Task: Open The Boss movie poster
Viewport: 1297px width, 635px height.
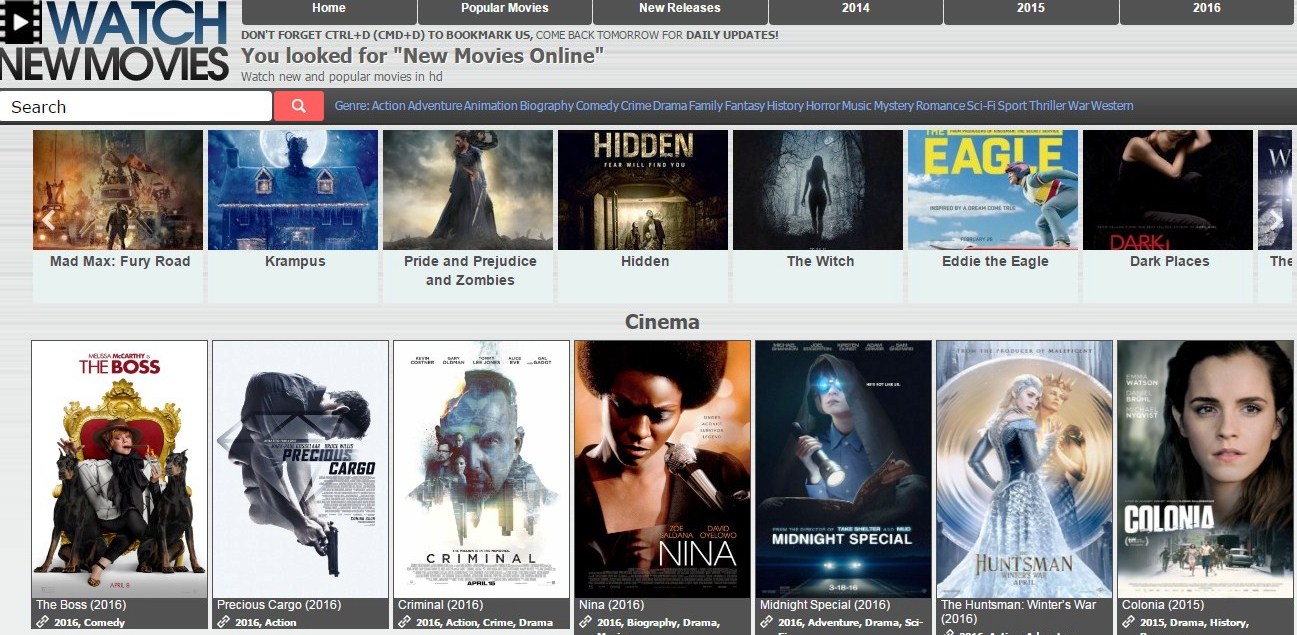Action: (120, 469)
